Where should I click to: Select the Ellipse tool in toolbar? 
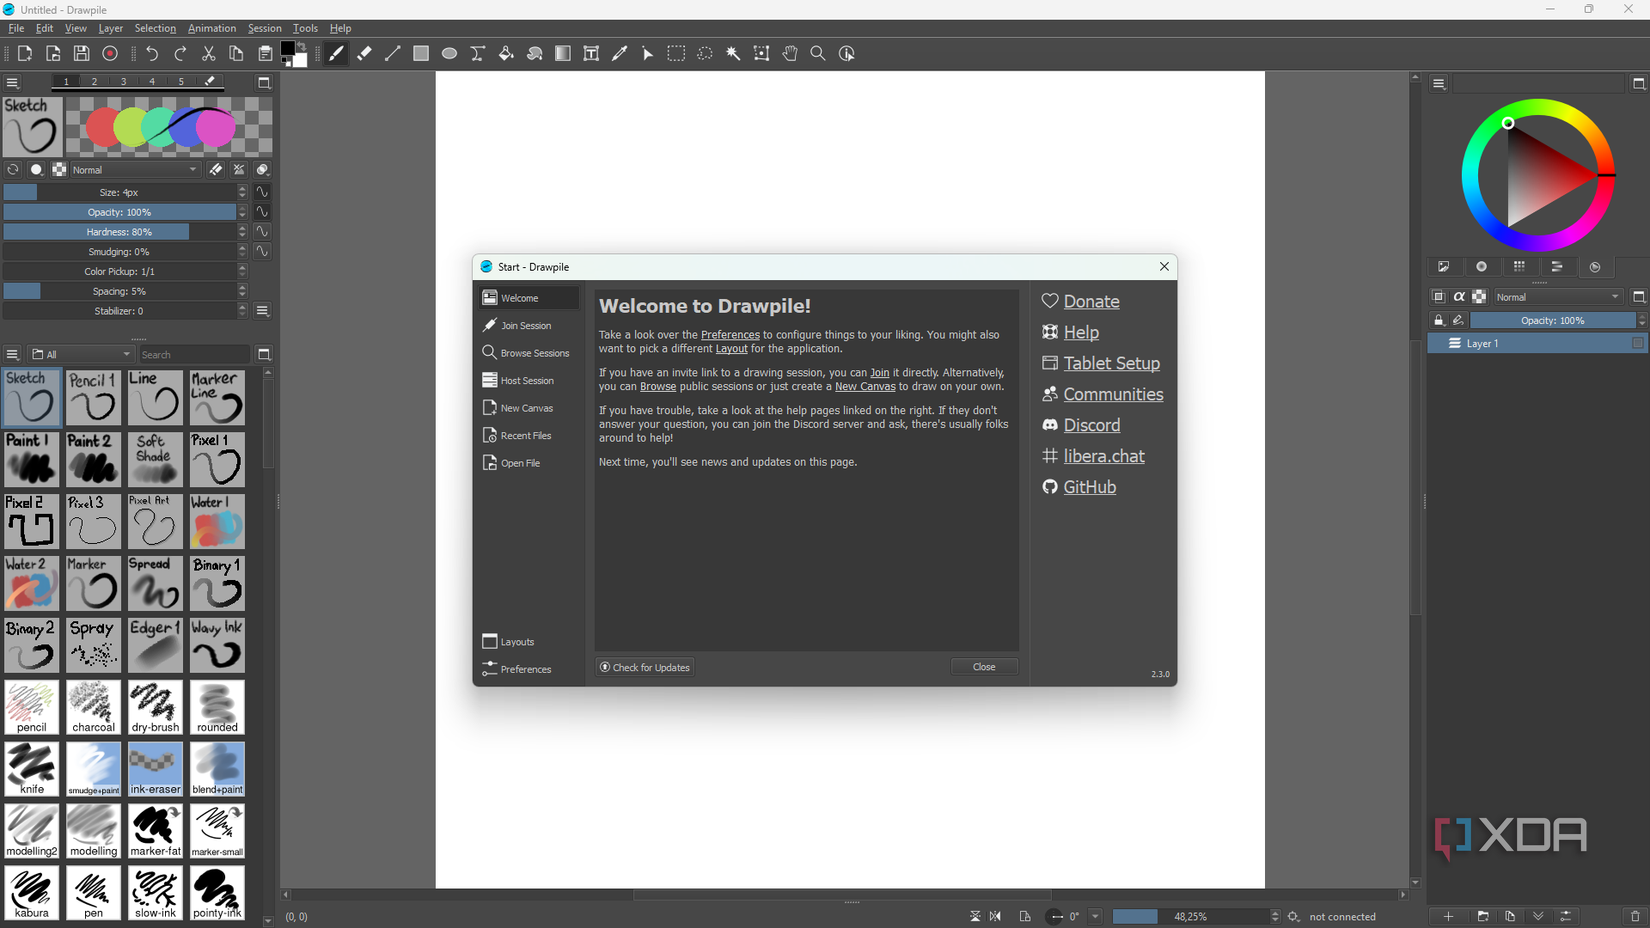[449, 54]
